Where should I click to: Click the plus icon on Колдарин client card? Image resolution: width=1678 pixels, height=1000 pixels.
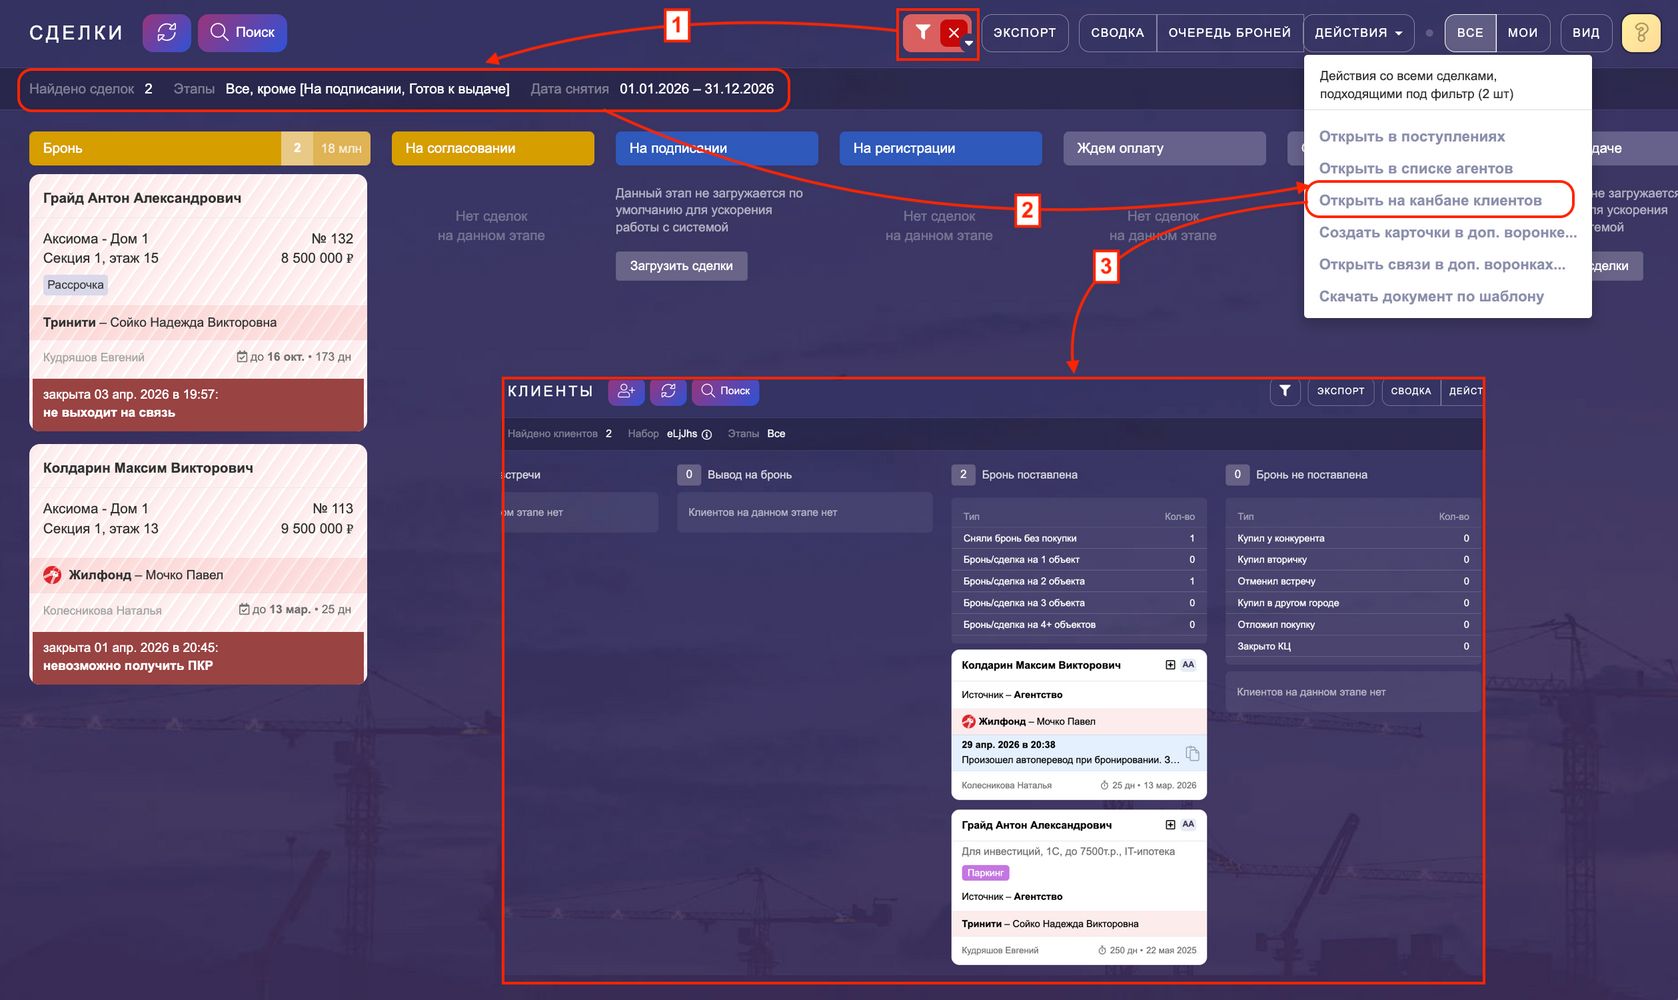point(1170,665)
